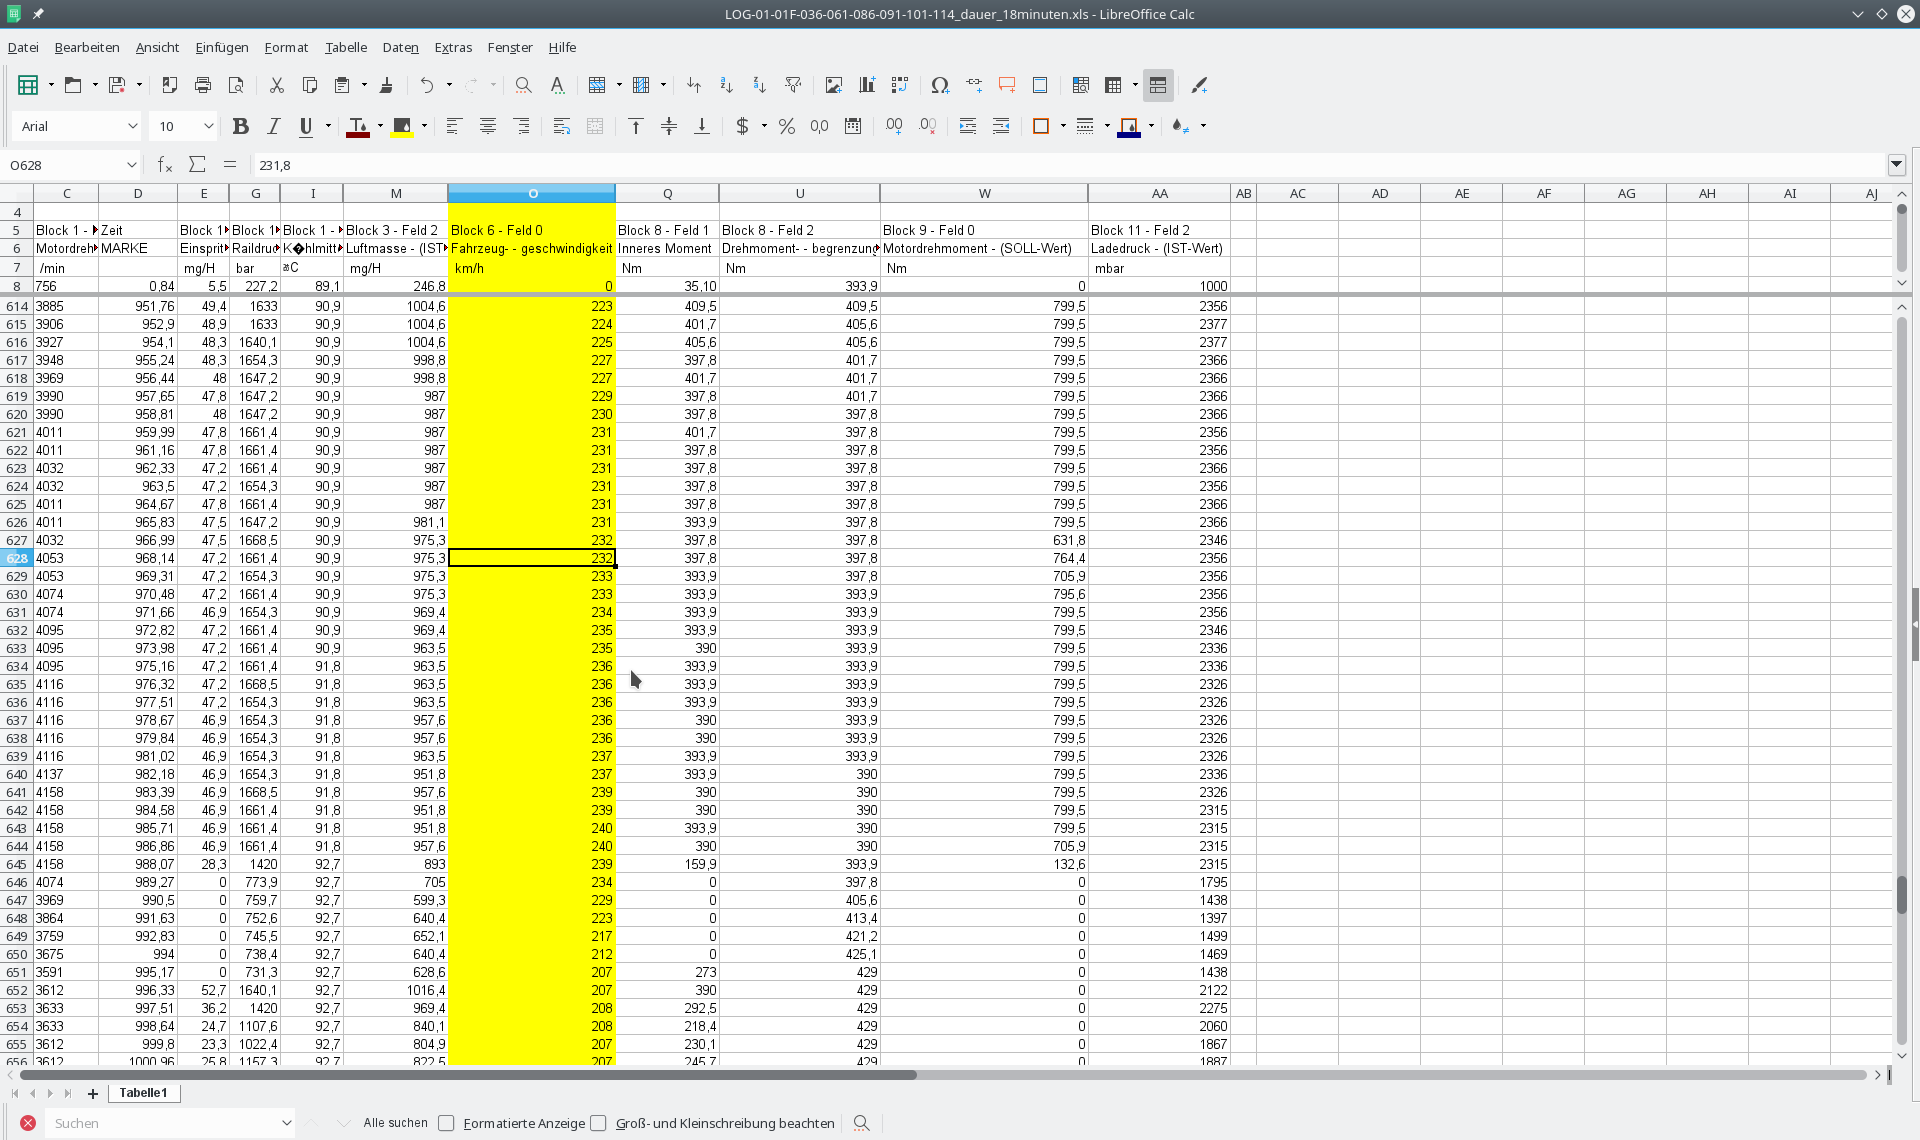Format as currency dollar icon

742,126
